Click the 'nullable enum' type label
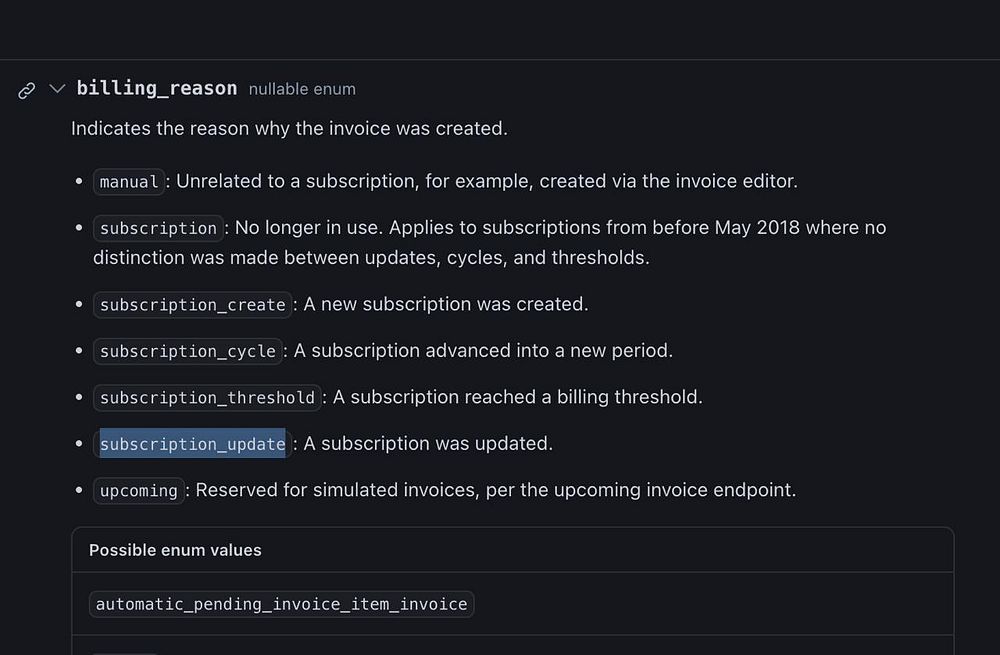This screenshot has height=655, width=1000. coord(302,89)
